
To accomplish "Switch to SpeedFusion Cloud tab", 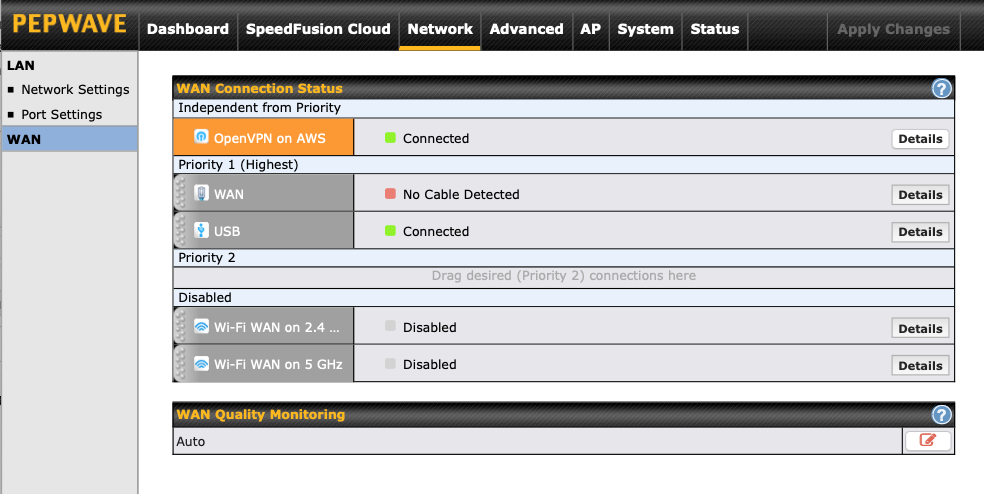I will [x=318, y=29].
